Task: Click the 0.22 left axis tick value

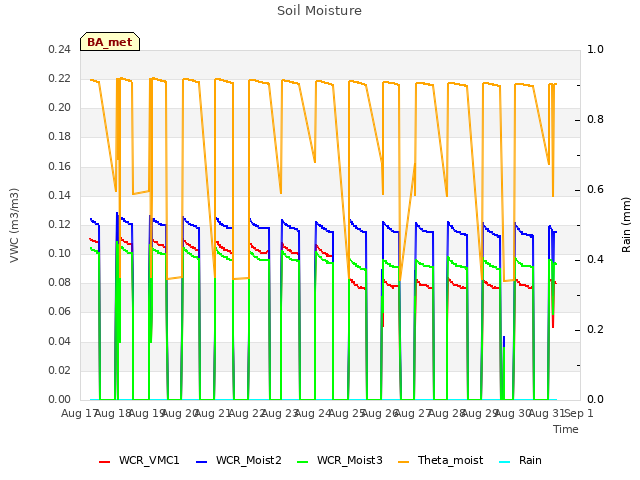Action: pos(60,78)
